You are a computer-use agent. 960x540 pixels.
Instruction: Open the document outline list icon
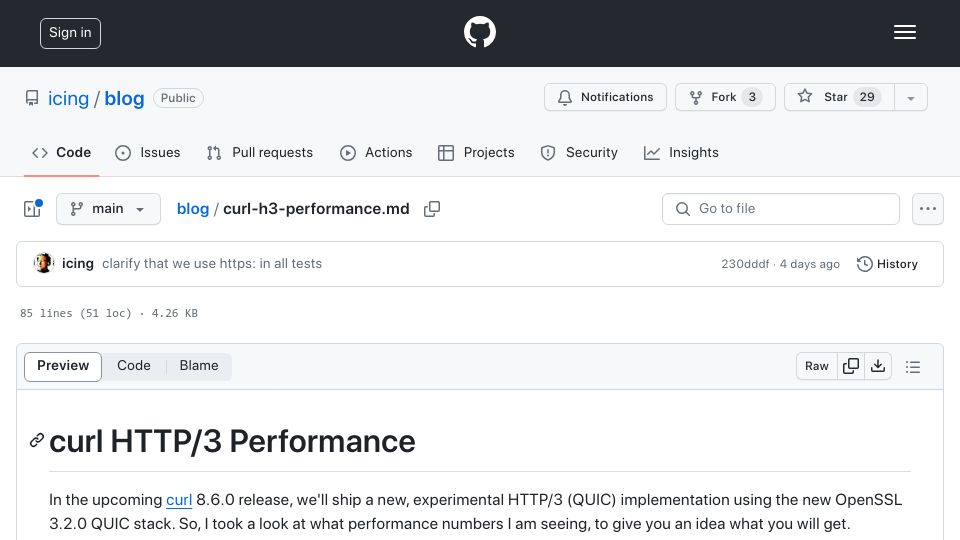(x=913, y=366)
